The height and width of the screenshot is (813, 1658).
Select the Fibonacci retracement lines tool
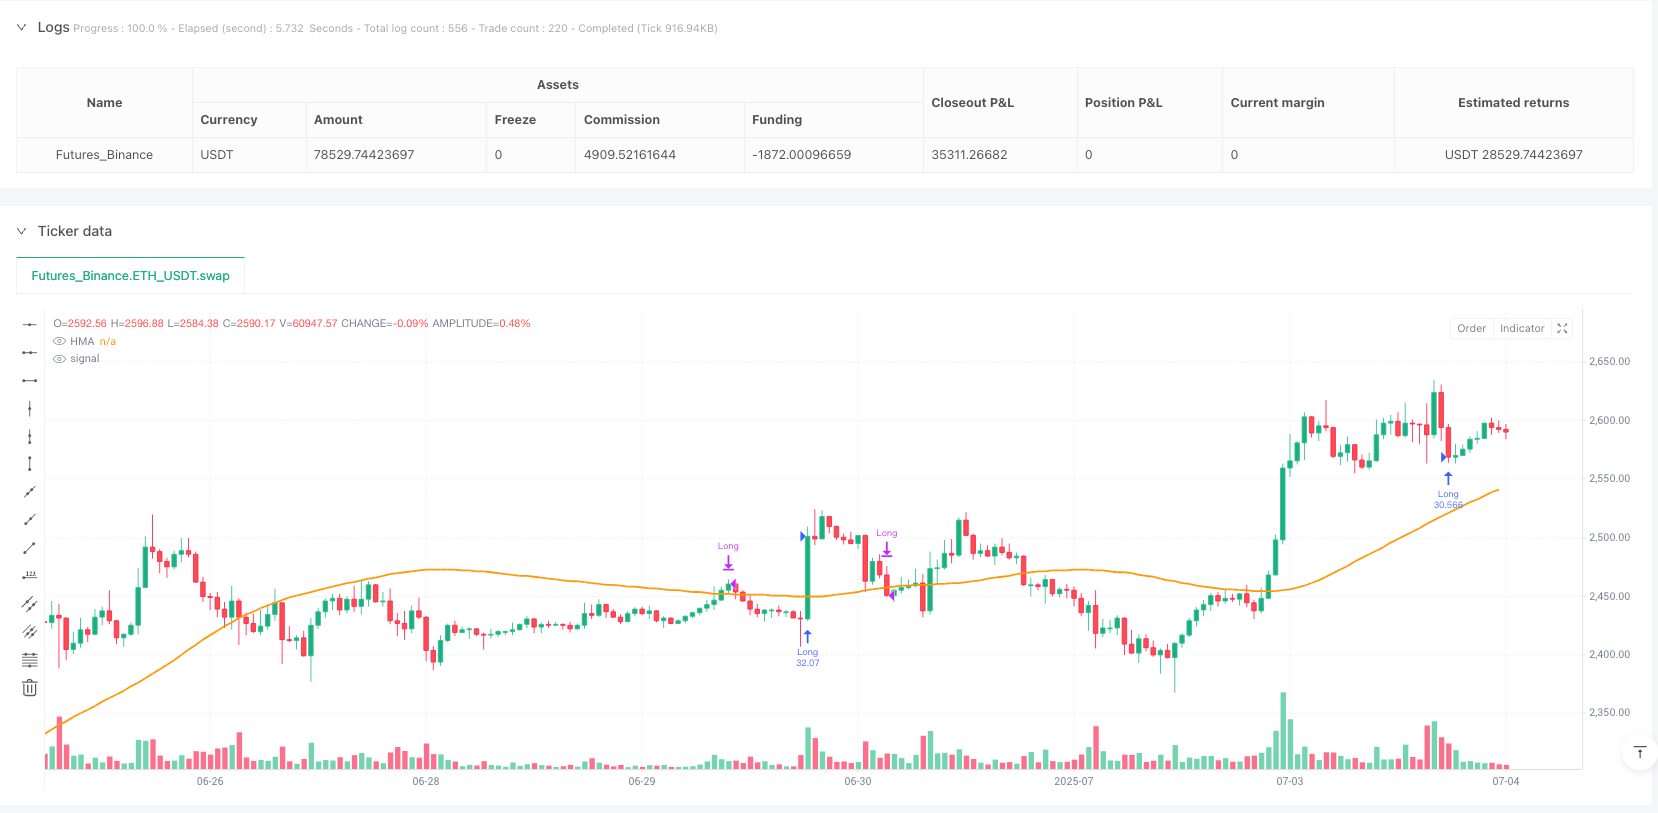[x=30, y=659]
